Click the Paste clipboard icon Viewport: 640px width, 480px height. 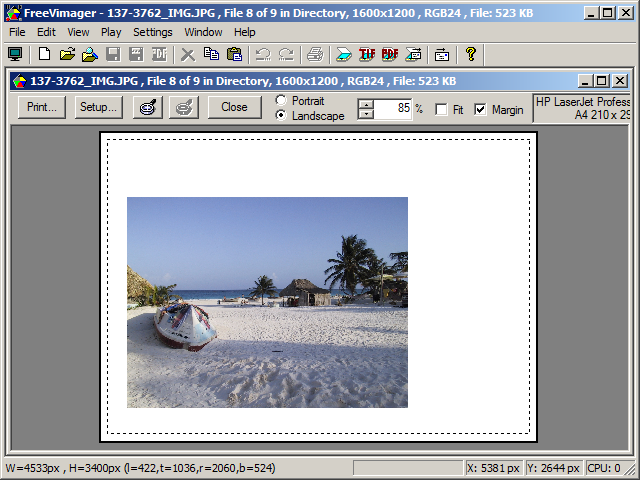[x=234, y=54]
